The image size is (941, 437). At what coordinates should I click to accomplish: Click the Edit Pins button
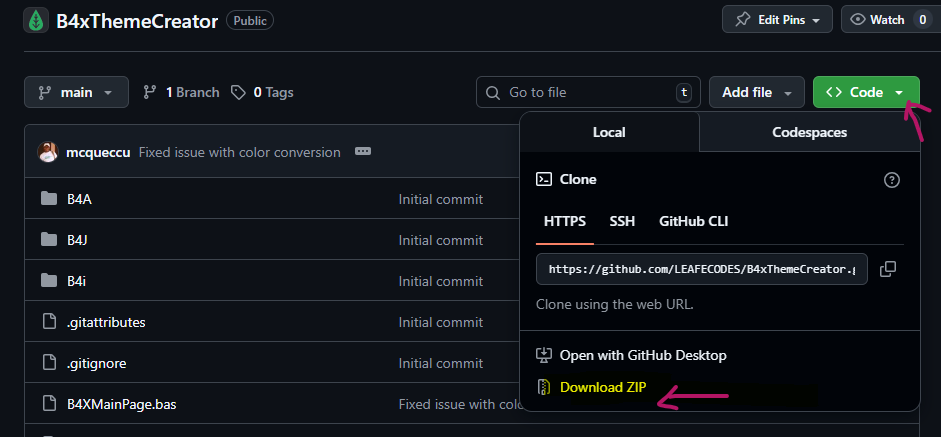click(777, 20)
